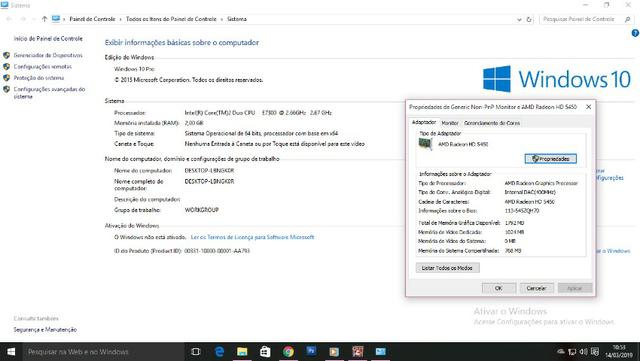Click the Windows 10 logo
Screen dimensions: 640x361
tap(557, 79)
